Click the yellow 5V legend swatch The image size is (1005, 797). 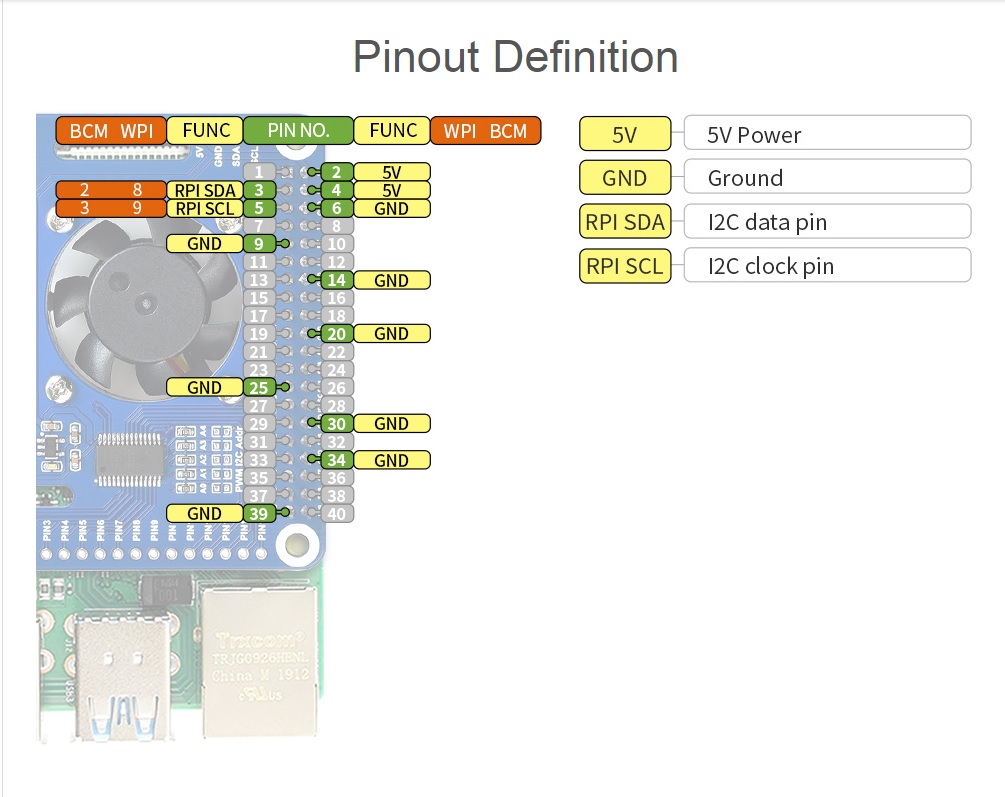pyautogui.click(x=624, y=134)
